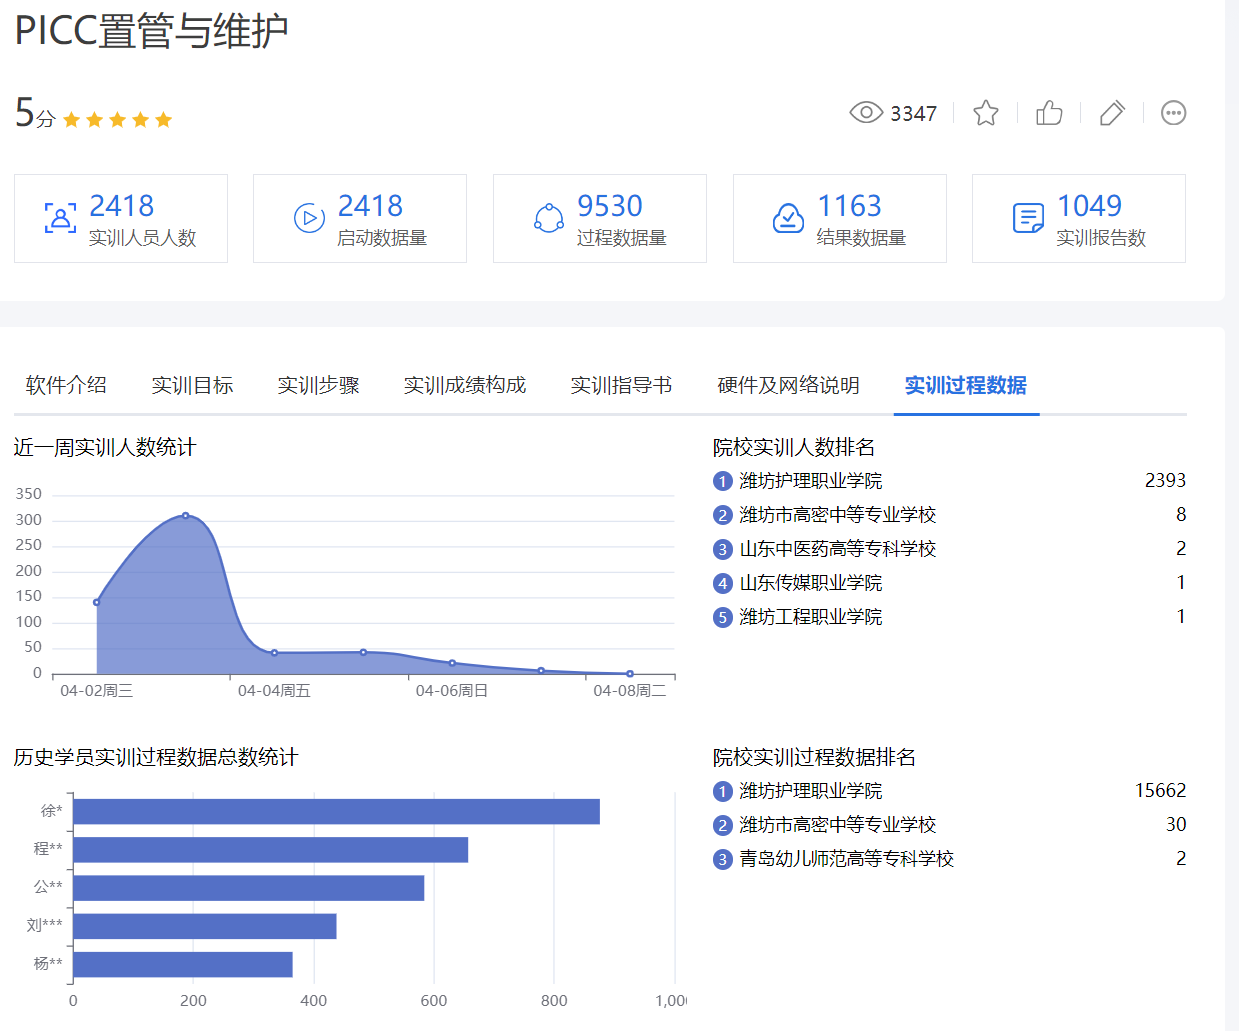Click 潍坊护理职业学院 in the 实训人数 ranking
This screenshot has width=1239, height=1031.
[x=810, y=481]
